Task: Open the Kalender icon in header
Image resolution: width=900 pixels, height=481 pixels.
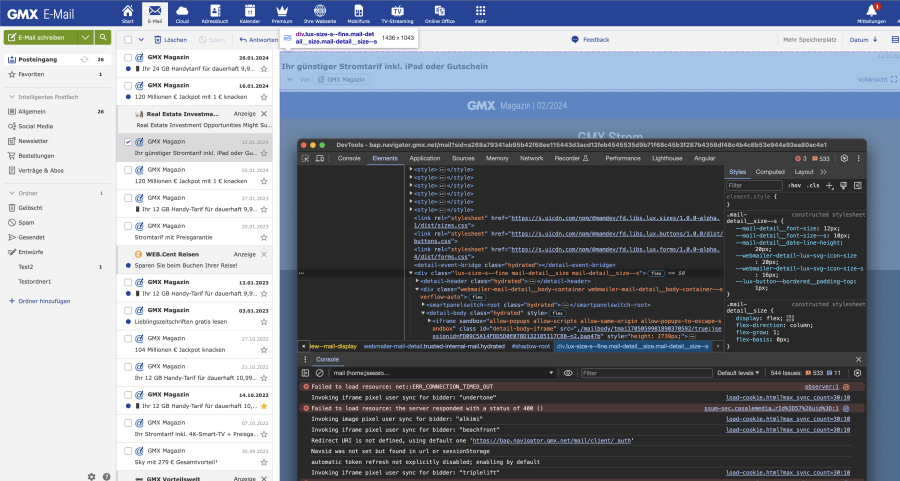Action: pos(249,13)
